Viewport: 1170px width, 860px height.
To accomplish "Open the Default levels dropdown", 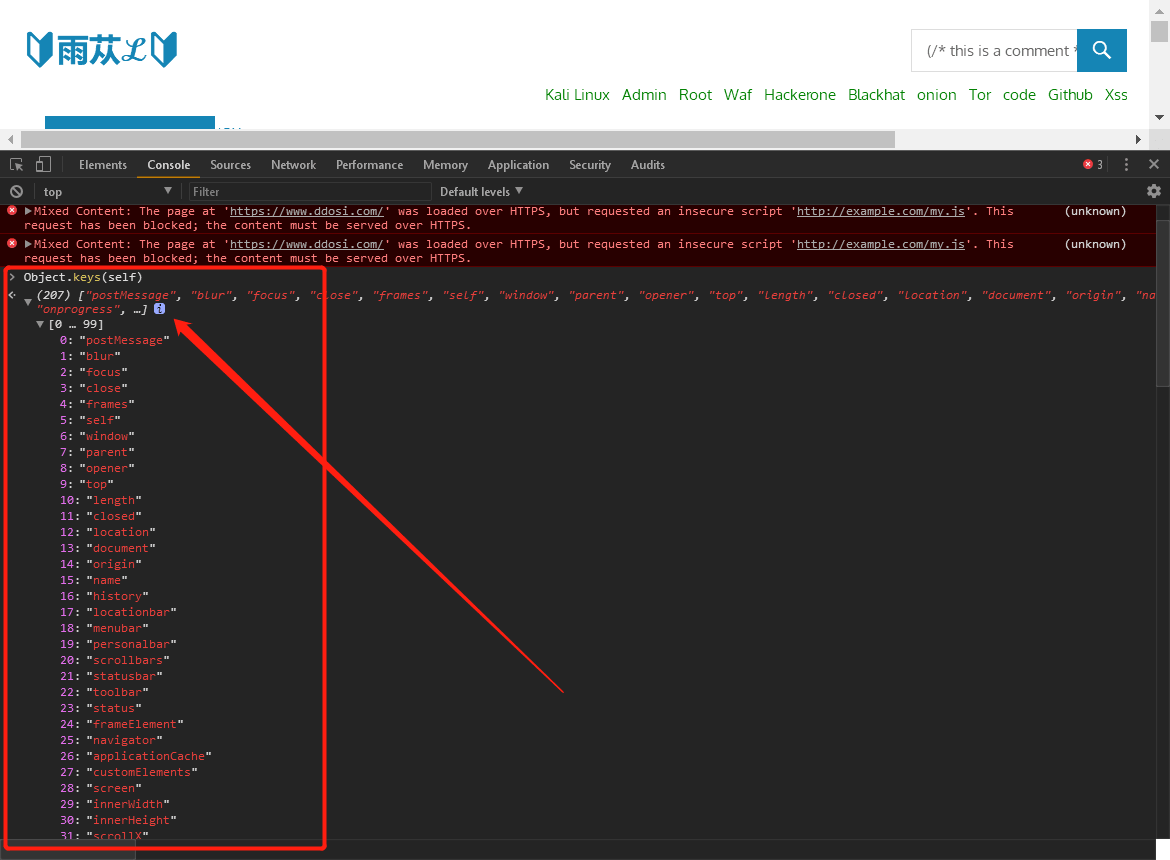I will pos(481,192).
